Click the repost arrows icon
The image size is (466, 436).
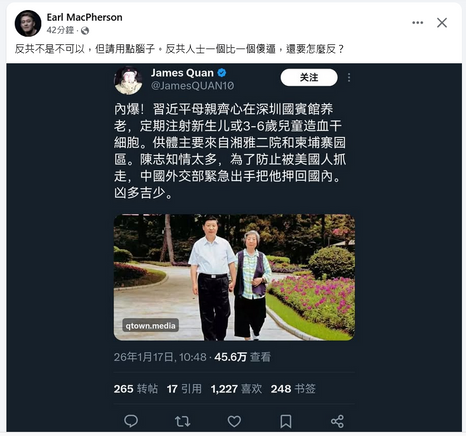point(182,421)
